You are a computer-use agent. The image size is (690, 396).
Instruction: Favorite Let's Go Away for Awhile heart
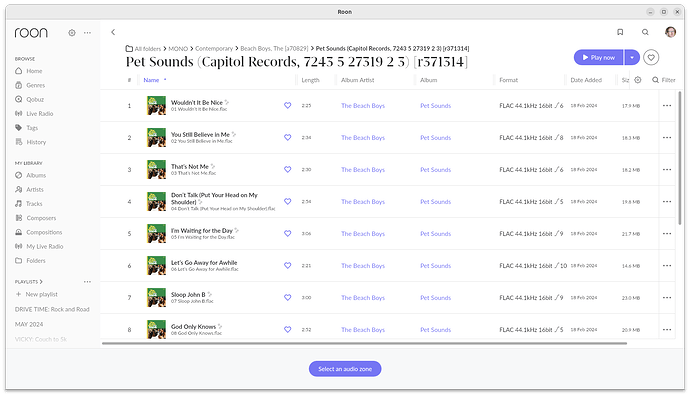(287, 265)
